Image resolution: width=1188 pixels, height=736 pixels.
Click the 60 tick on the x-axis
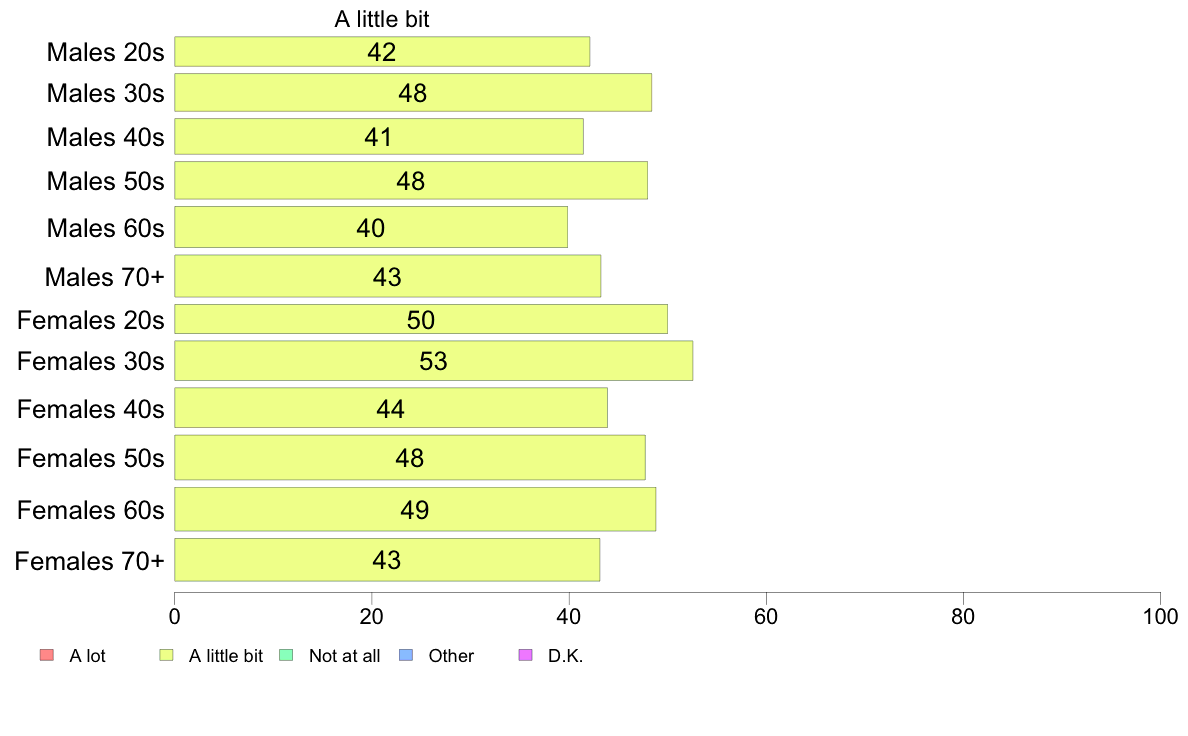(x=766, y=616)
